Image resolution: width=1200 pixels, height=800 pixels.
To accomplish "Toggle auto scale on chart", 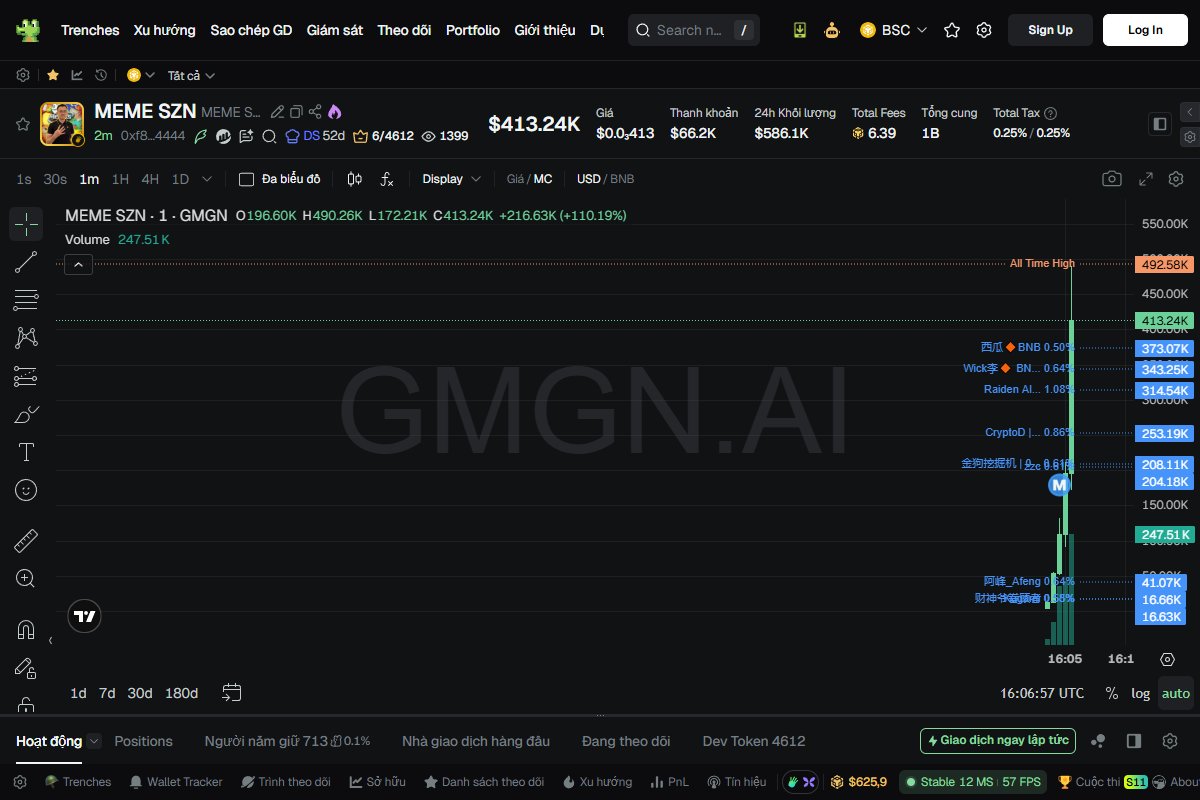I will 1176,693.
